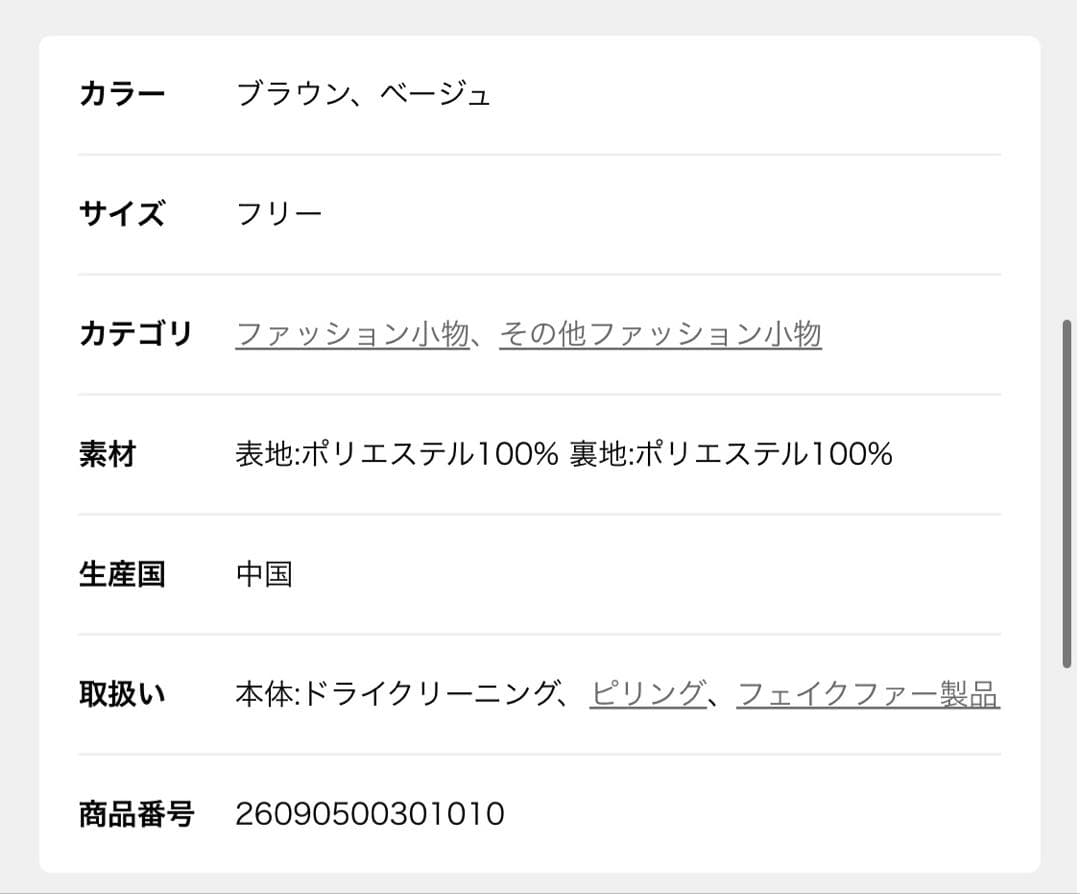1080x894 pixels.
Task: Click the サイズ row label
Action: pyautogui.click(x=122, y=214)
